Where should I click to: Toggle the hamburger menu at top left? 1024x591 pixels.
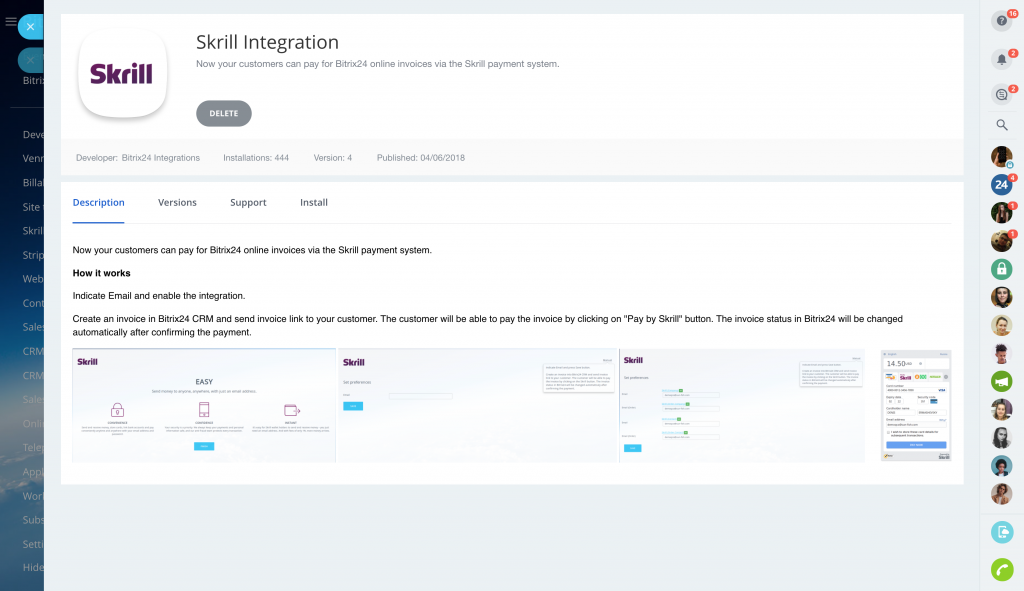pos(11,21)
